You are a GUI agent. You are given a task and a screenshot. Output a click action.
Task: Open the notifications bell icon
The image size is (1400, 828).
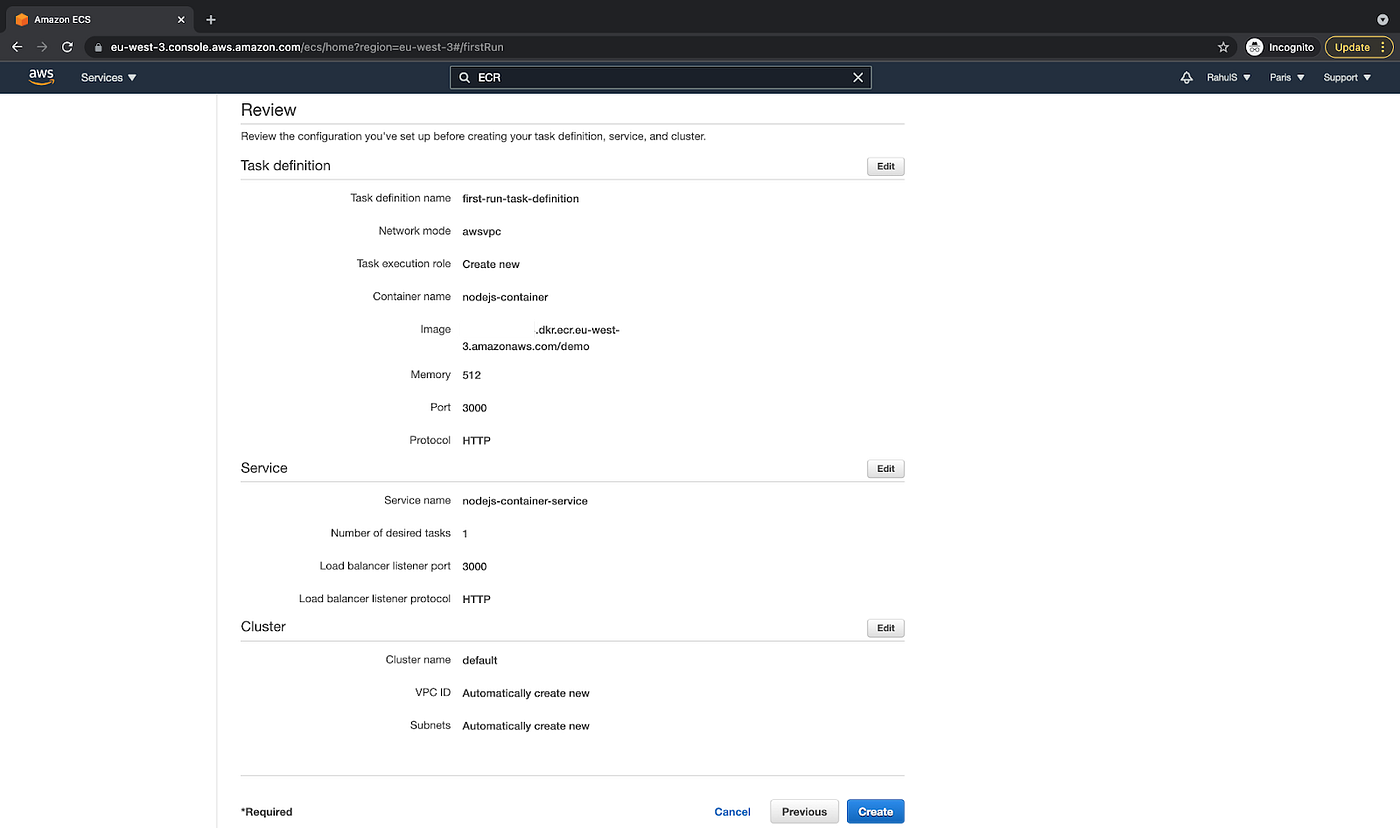1186,77
